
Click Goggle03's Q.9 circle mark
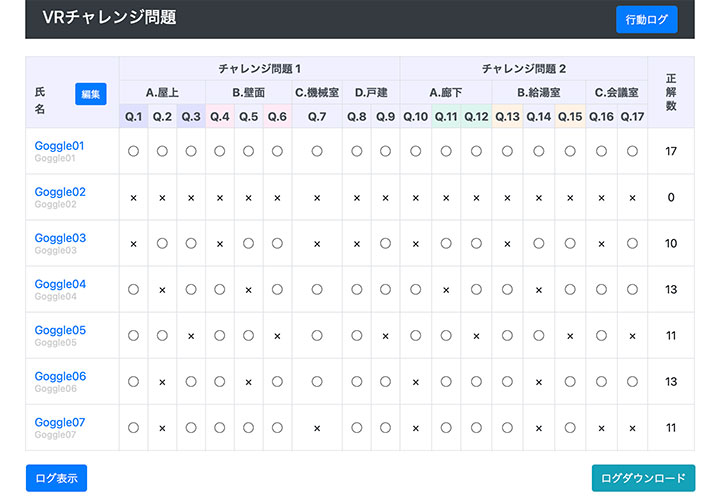click(386, 243)
